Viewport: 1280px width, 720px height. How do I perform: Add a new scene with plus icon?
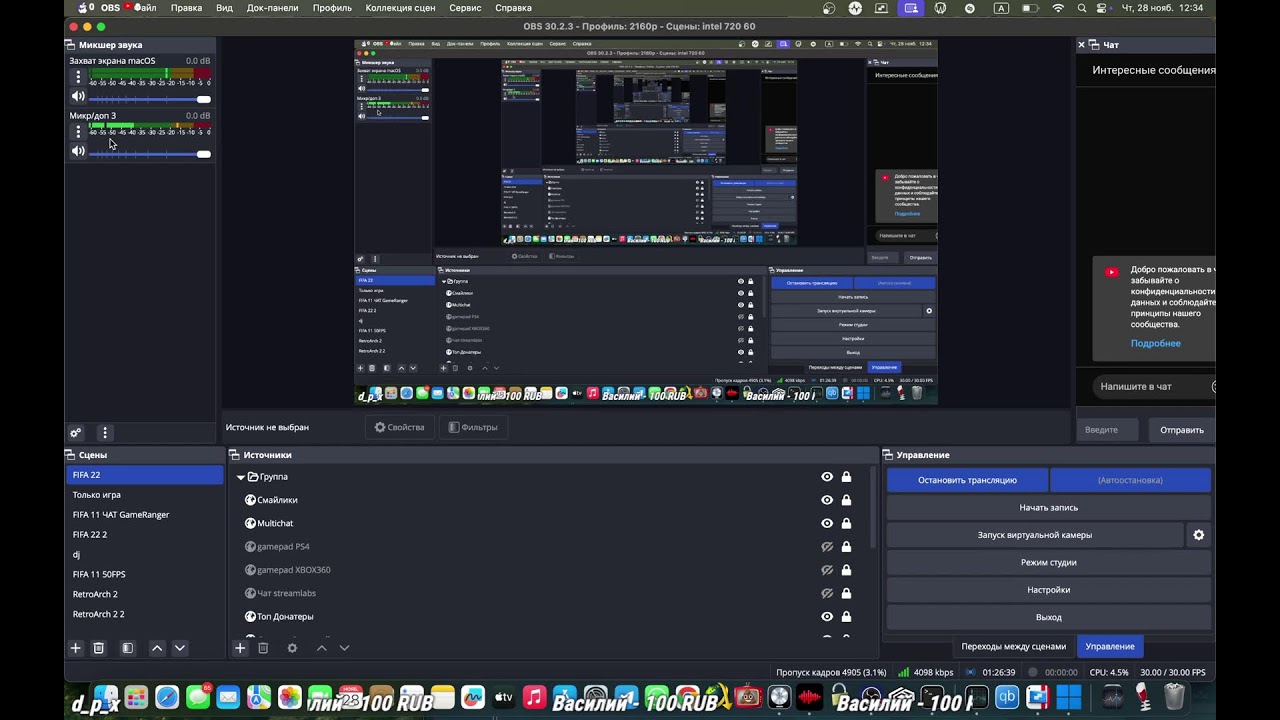[x=75, y=648]
